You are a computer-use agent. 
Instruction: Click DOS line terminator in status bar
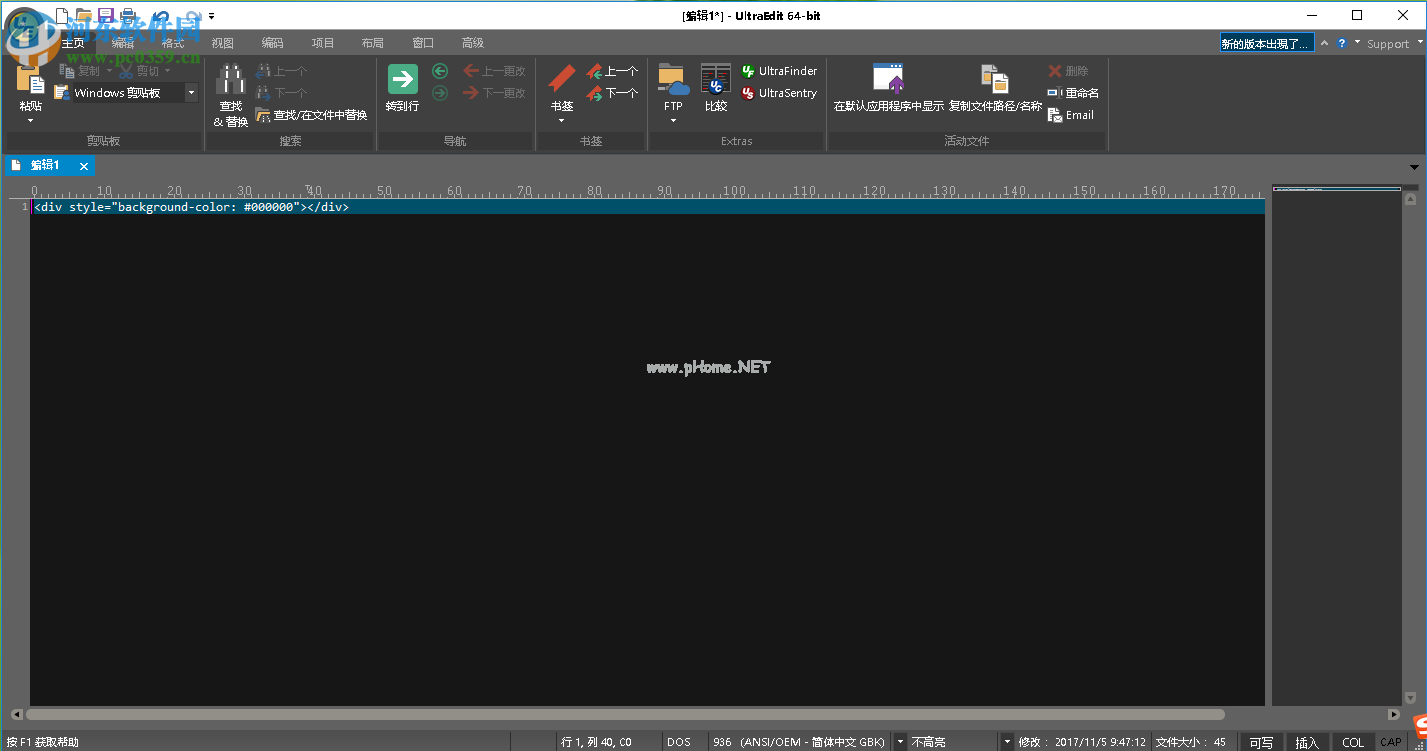tap(679, 742)
